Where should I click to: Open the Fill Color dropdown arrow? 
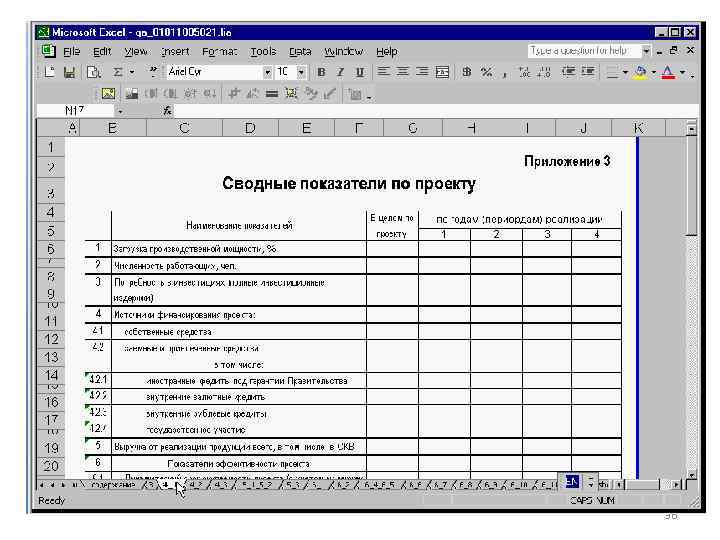click(x=653, y=73)
